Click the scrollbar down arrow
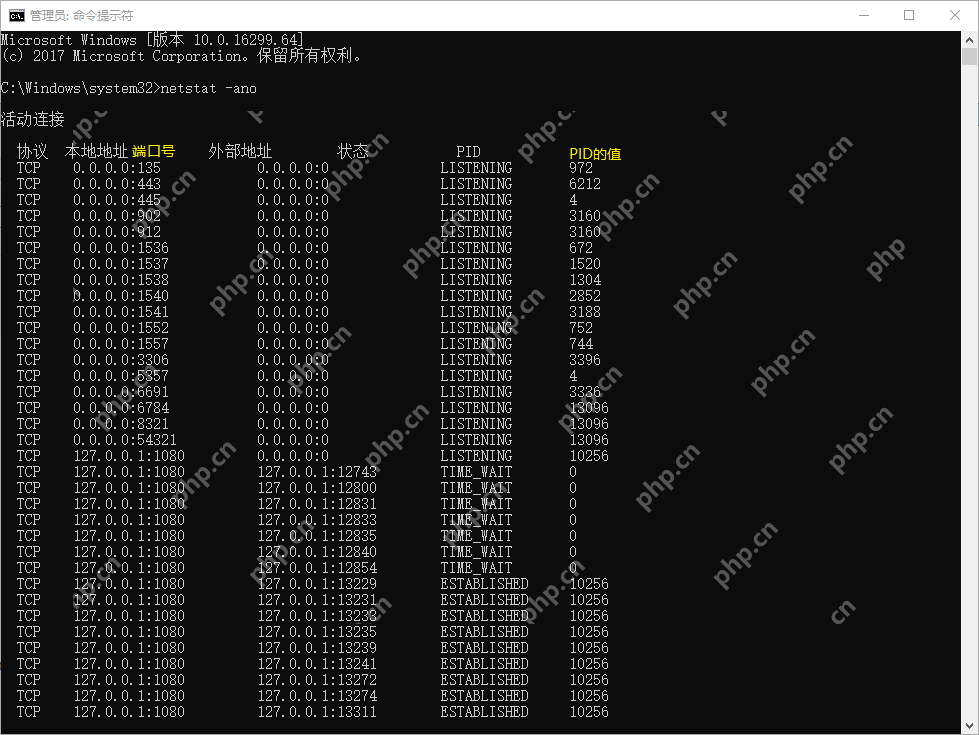 point(969,725)
